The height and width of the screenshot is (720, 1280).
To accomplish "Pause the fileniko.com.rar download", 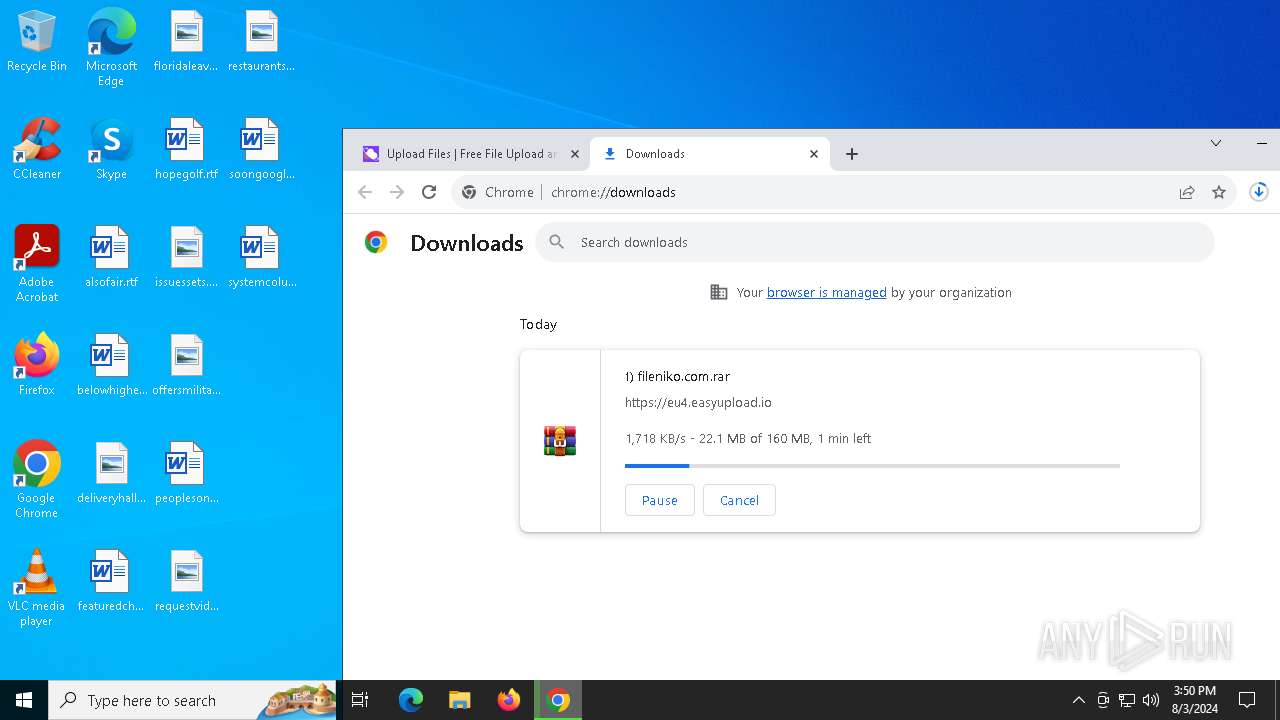I will click(660, 500).
